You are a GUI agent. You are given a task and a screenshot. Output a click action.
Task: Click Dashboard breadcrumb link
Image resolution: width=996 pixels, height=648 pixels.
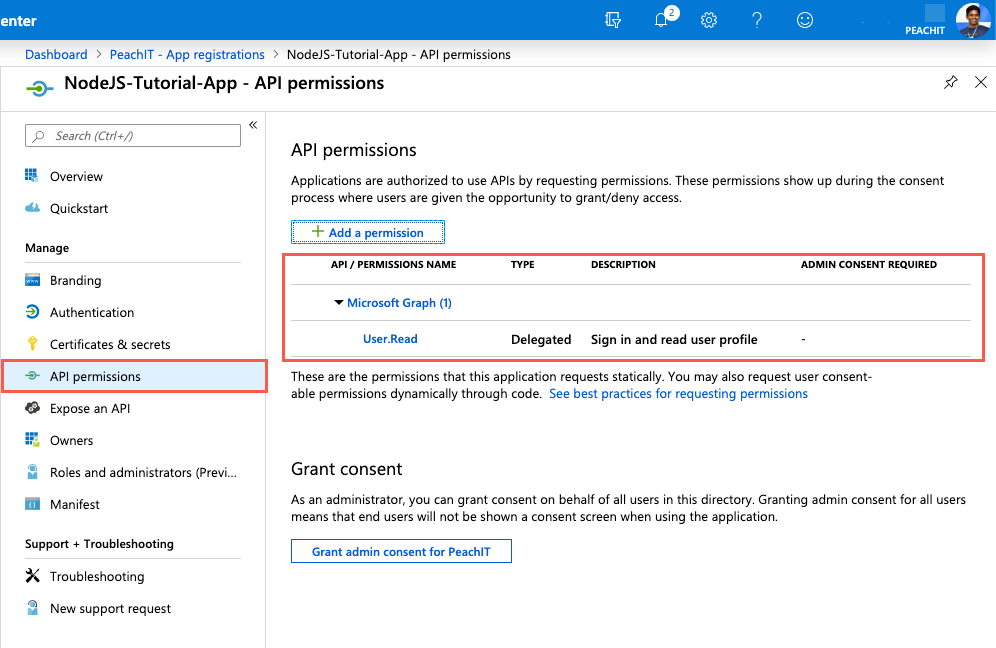[56, 55]
